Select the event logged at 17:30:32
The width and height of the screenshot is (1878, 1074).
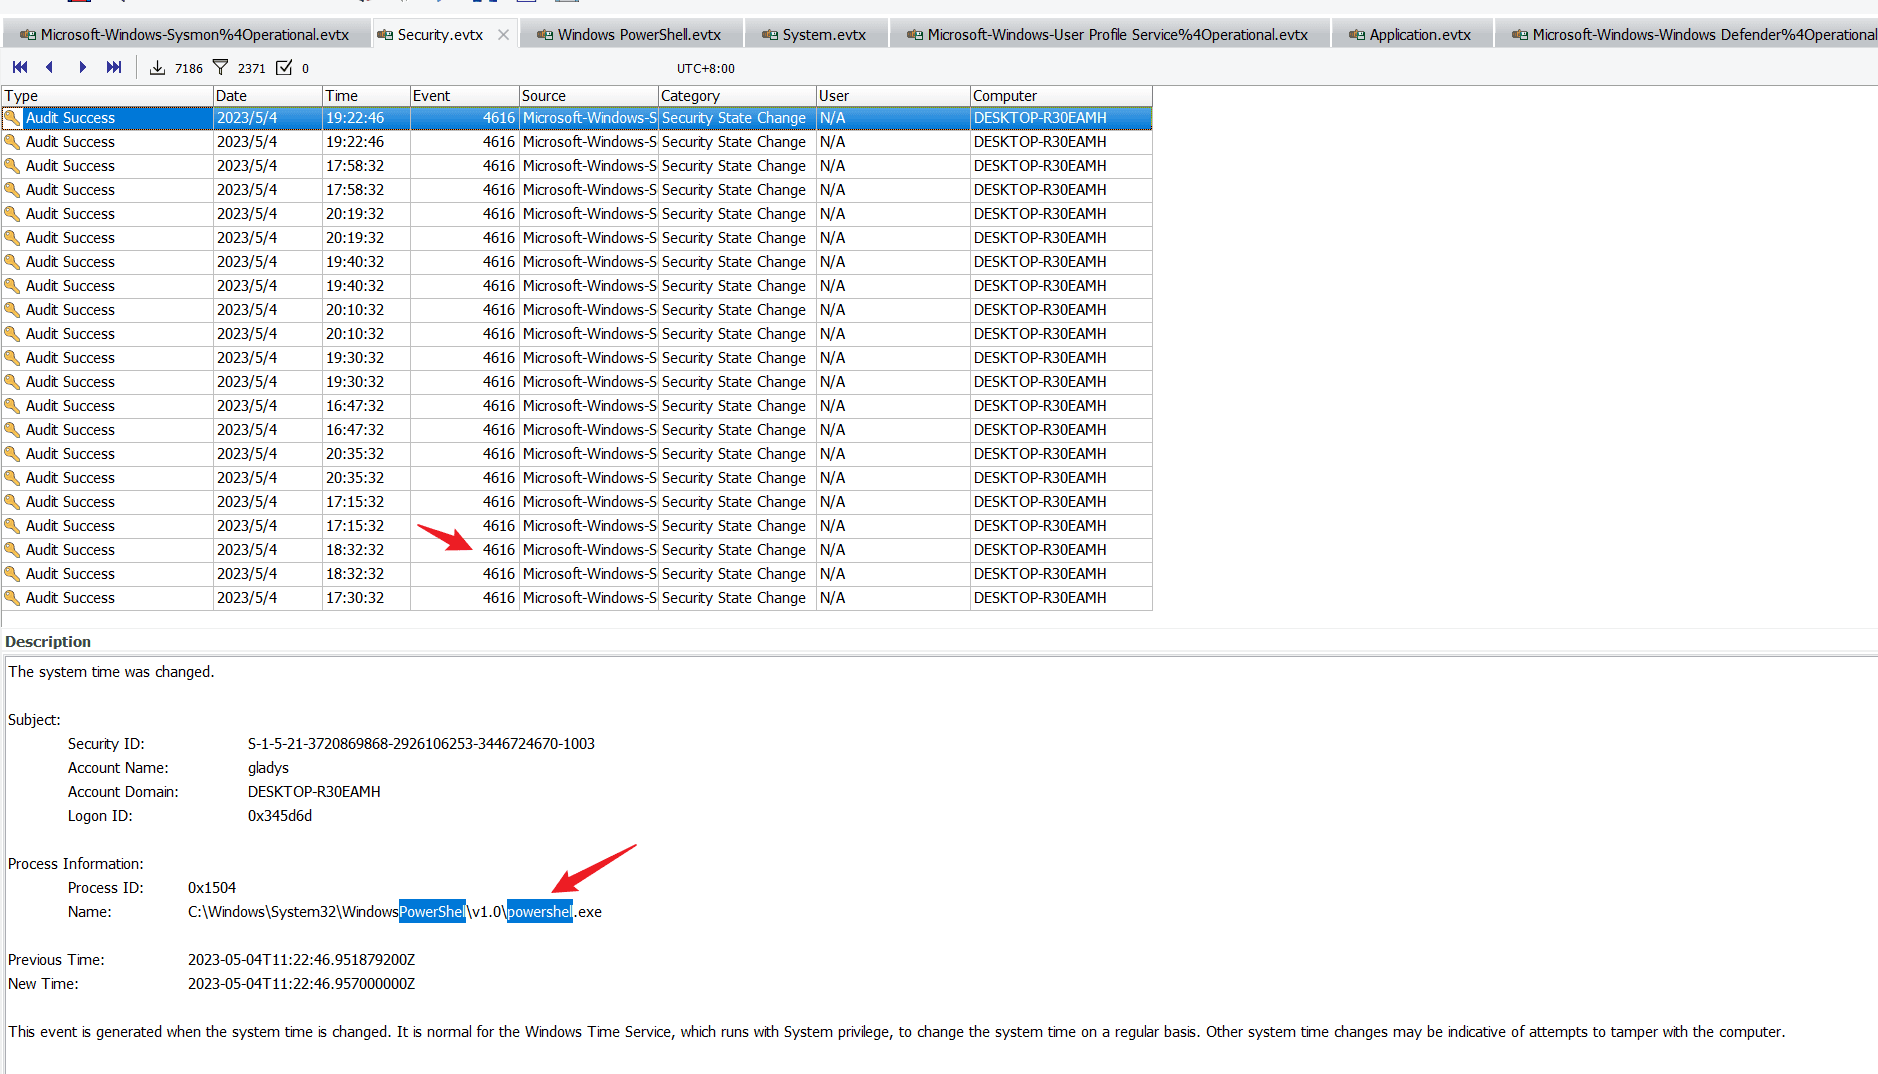pos(355,598)
